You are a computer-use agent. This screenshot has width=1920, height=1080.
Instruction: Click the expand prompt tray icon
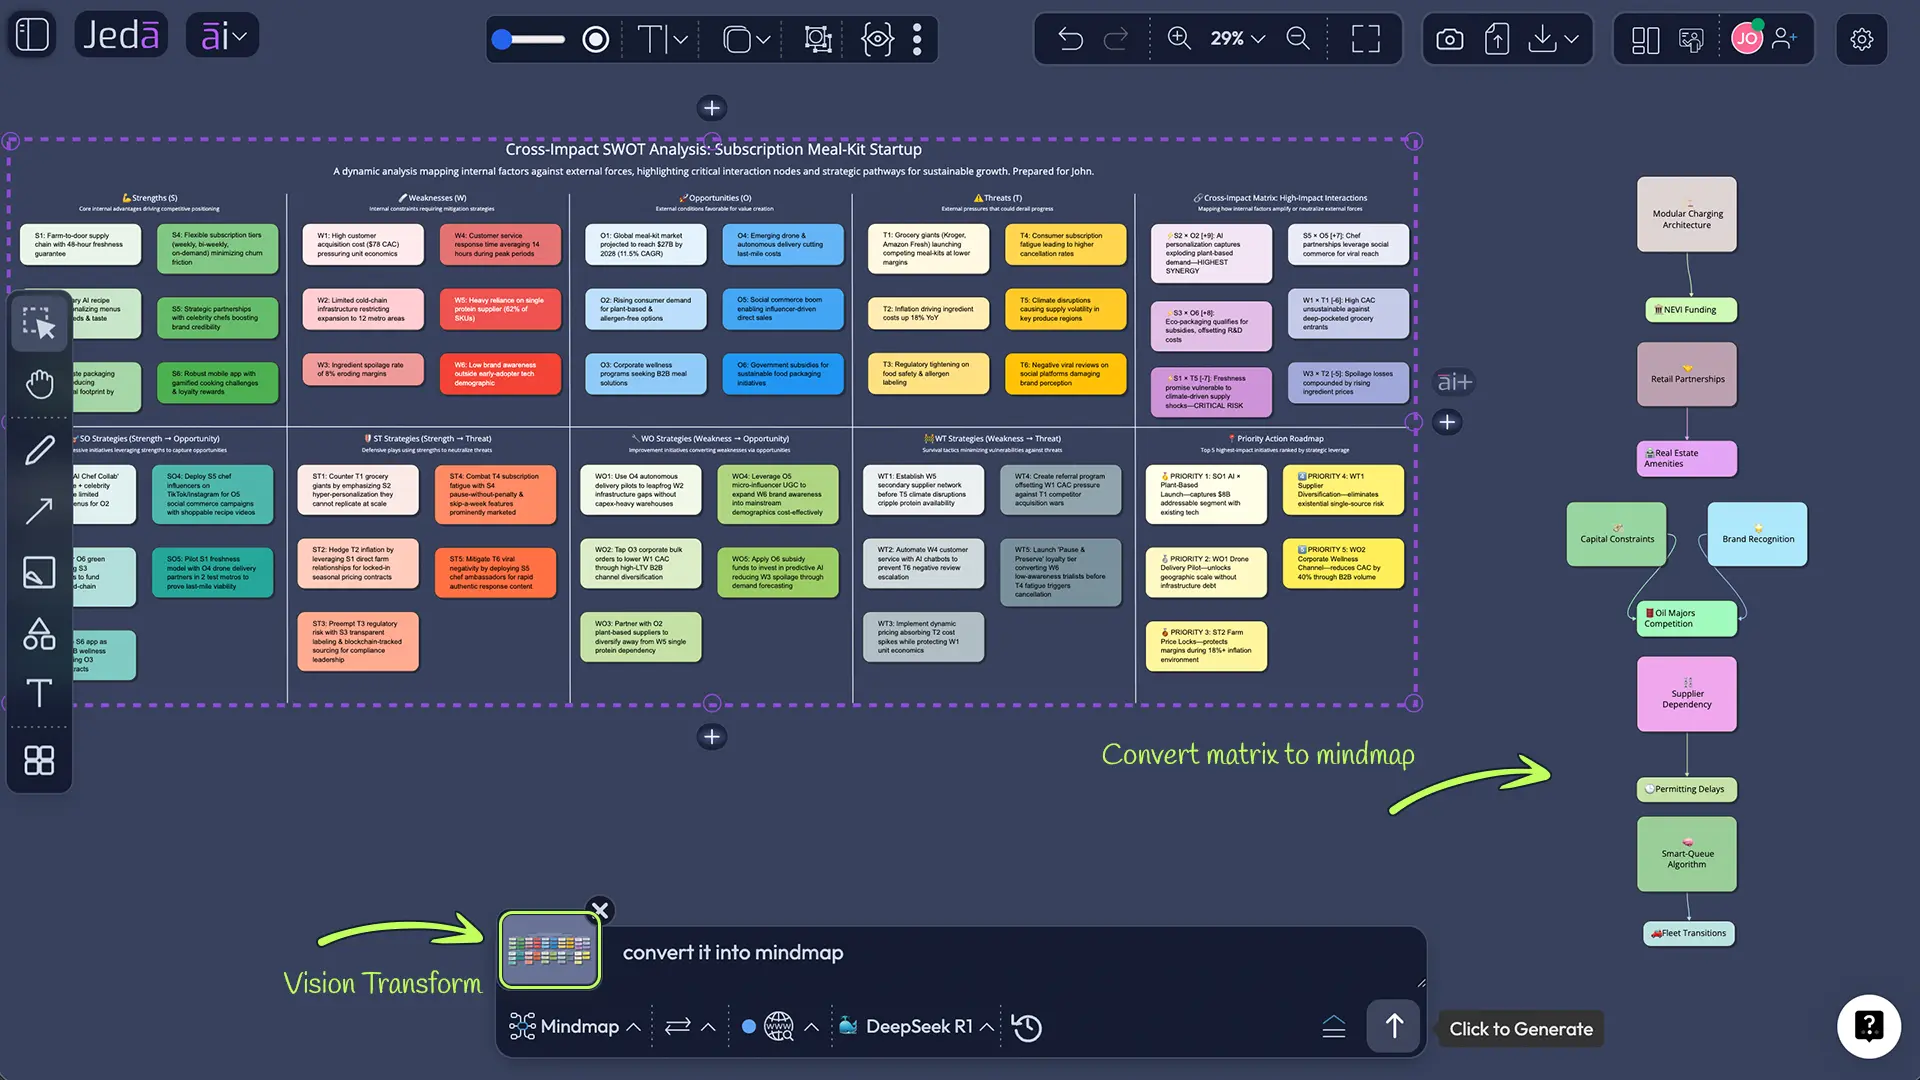tap(1333, 1027)
